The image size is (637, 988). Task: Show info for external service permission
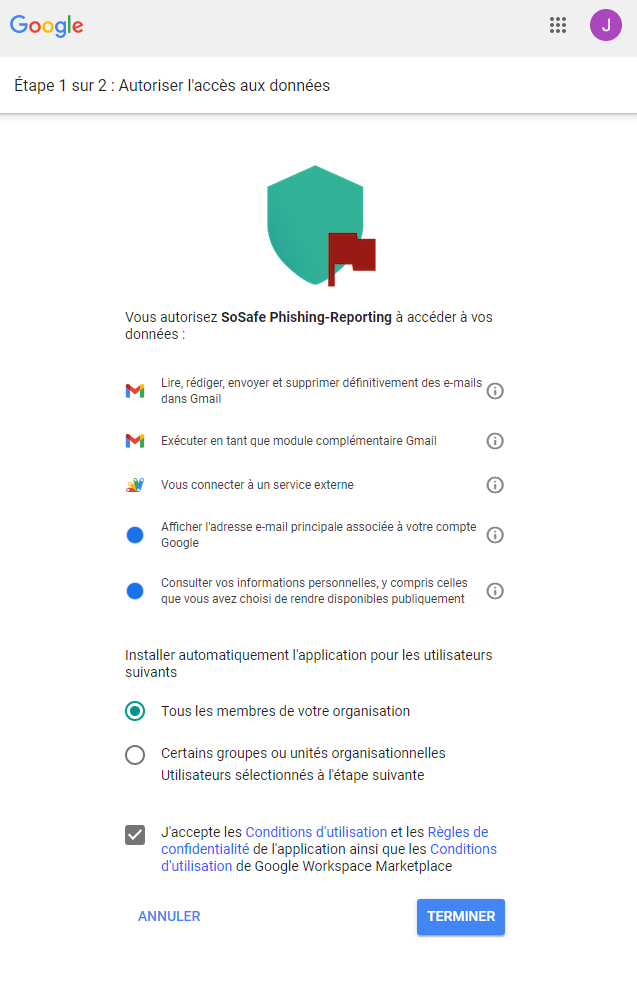click(495, 485)
